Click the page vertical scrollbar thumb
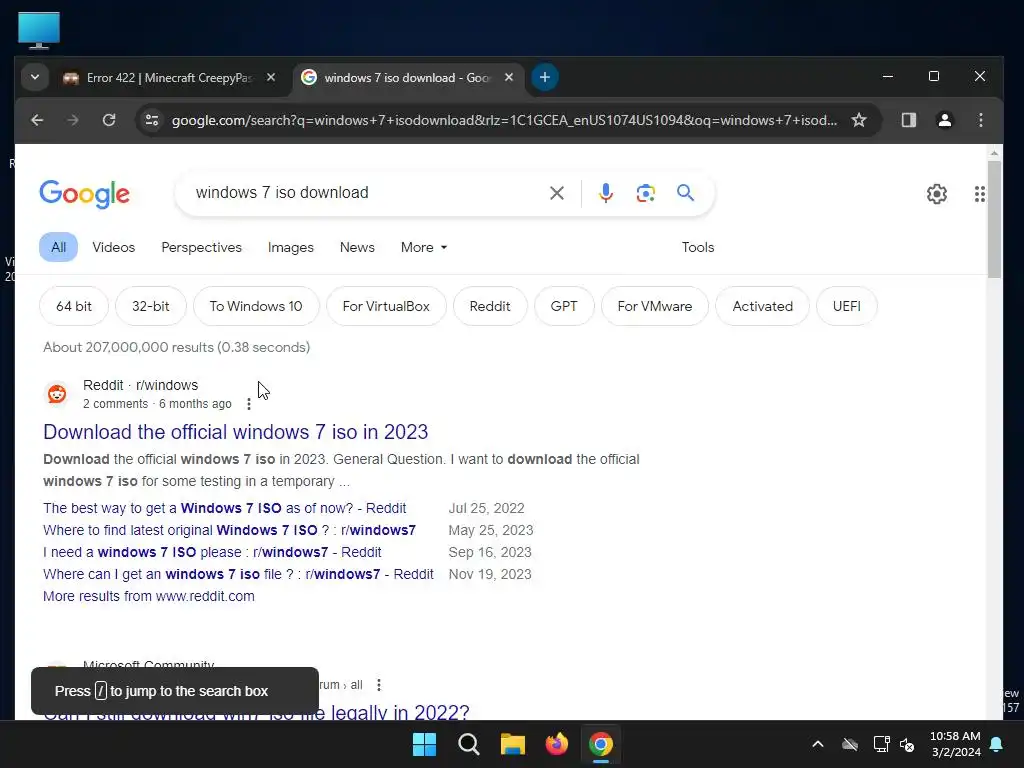 coord(994,219)
